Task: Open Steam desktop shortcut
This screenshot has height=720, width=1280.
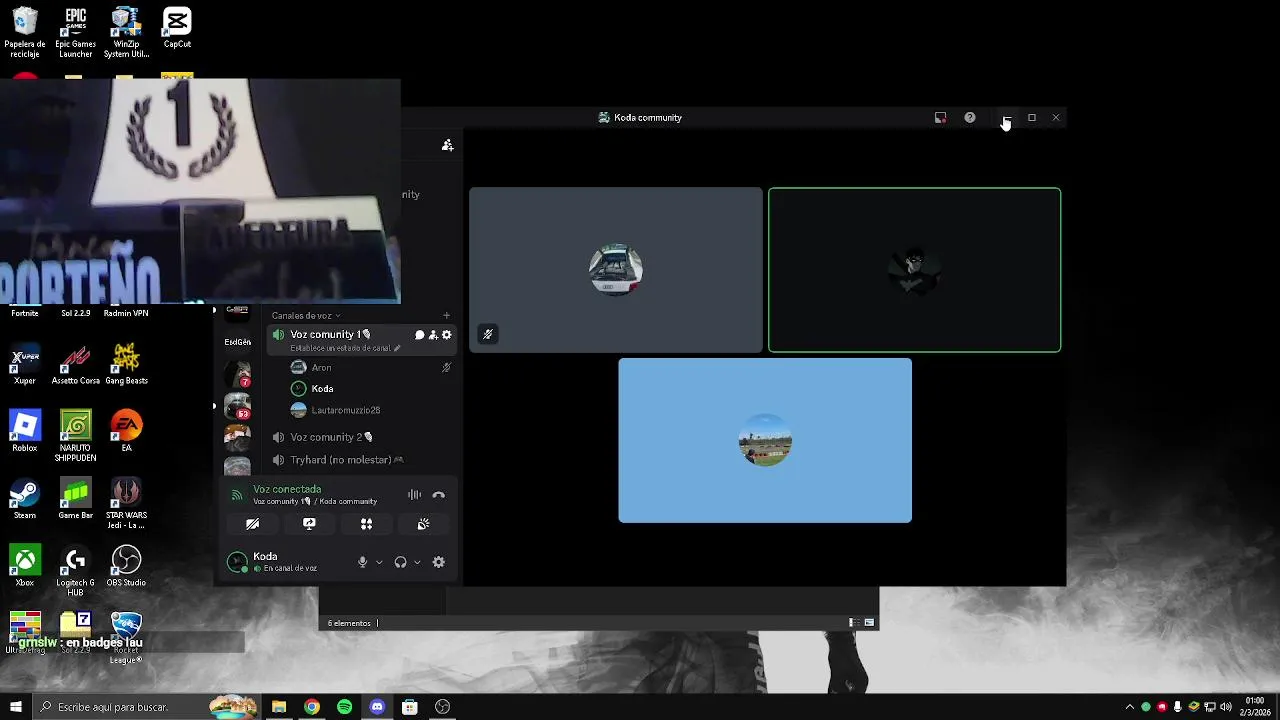Action: 25,499
